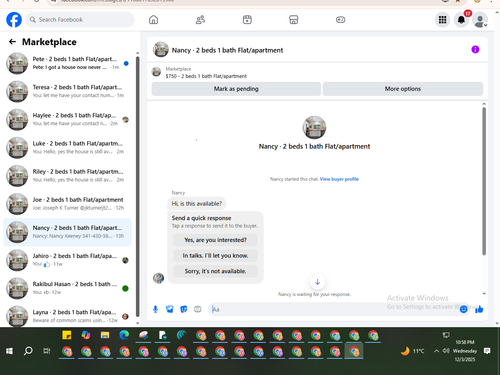Open File Explorer from the taskbar
Image resolution: width=500 pixels, height=375 pixels.
click(x=105, y=335)
